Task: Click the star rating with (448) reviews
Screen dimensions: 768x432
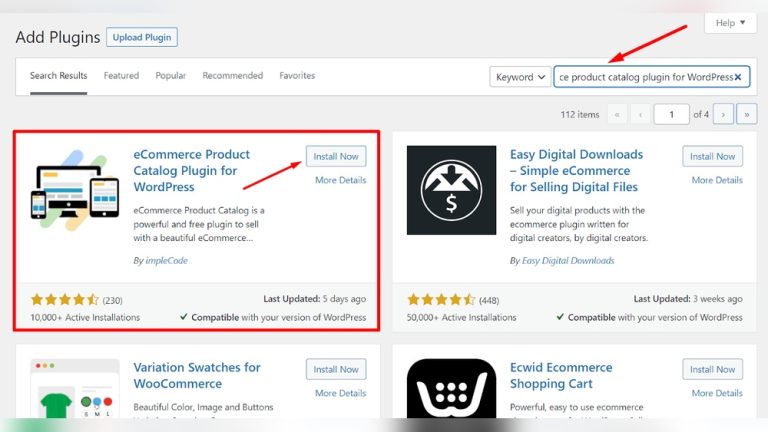Action: (453, 300)
